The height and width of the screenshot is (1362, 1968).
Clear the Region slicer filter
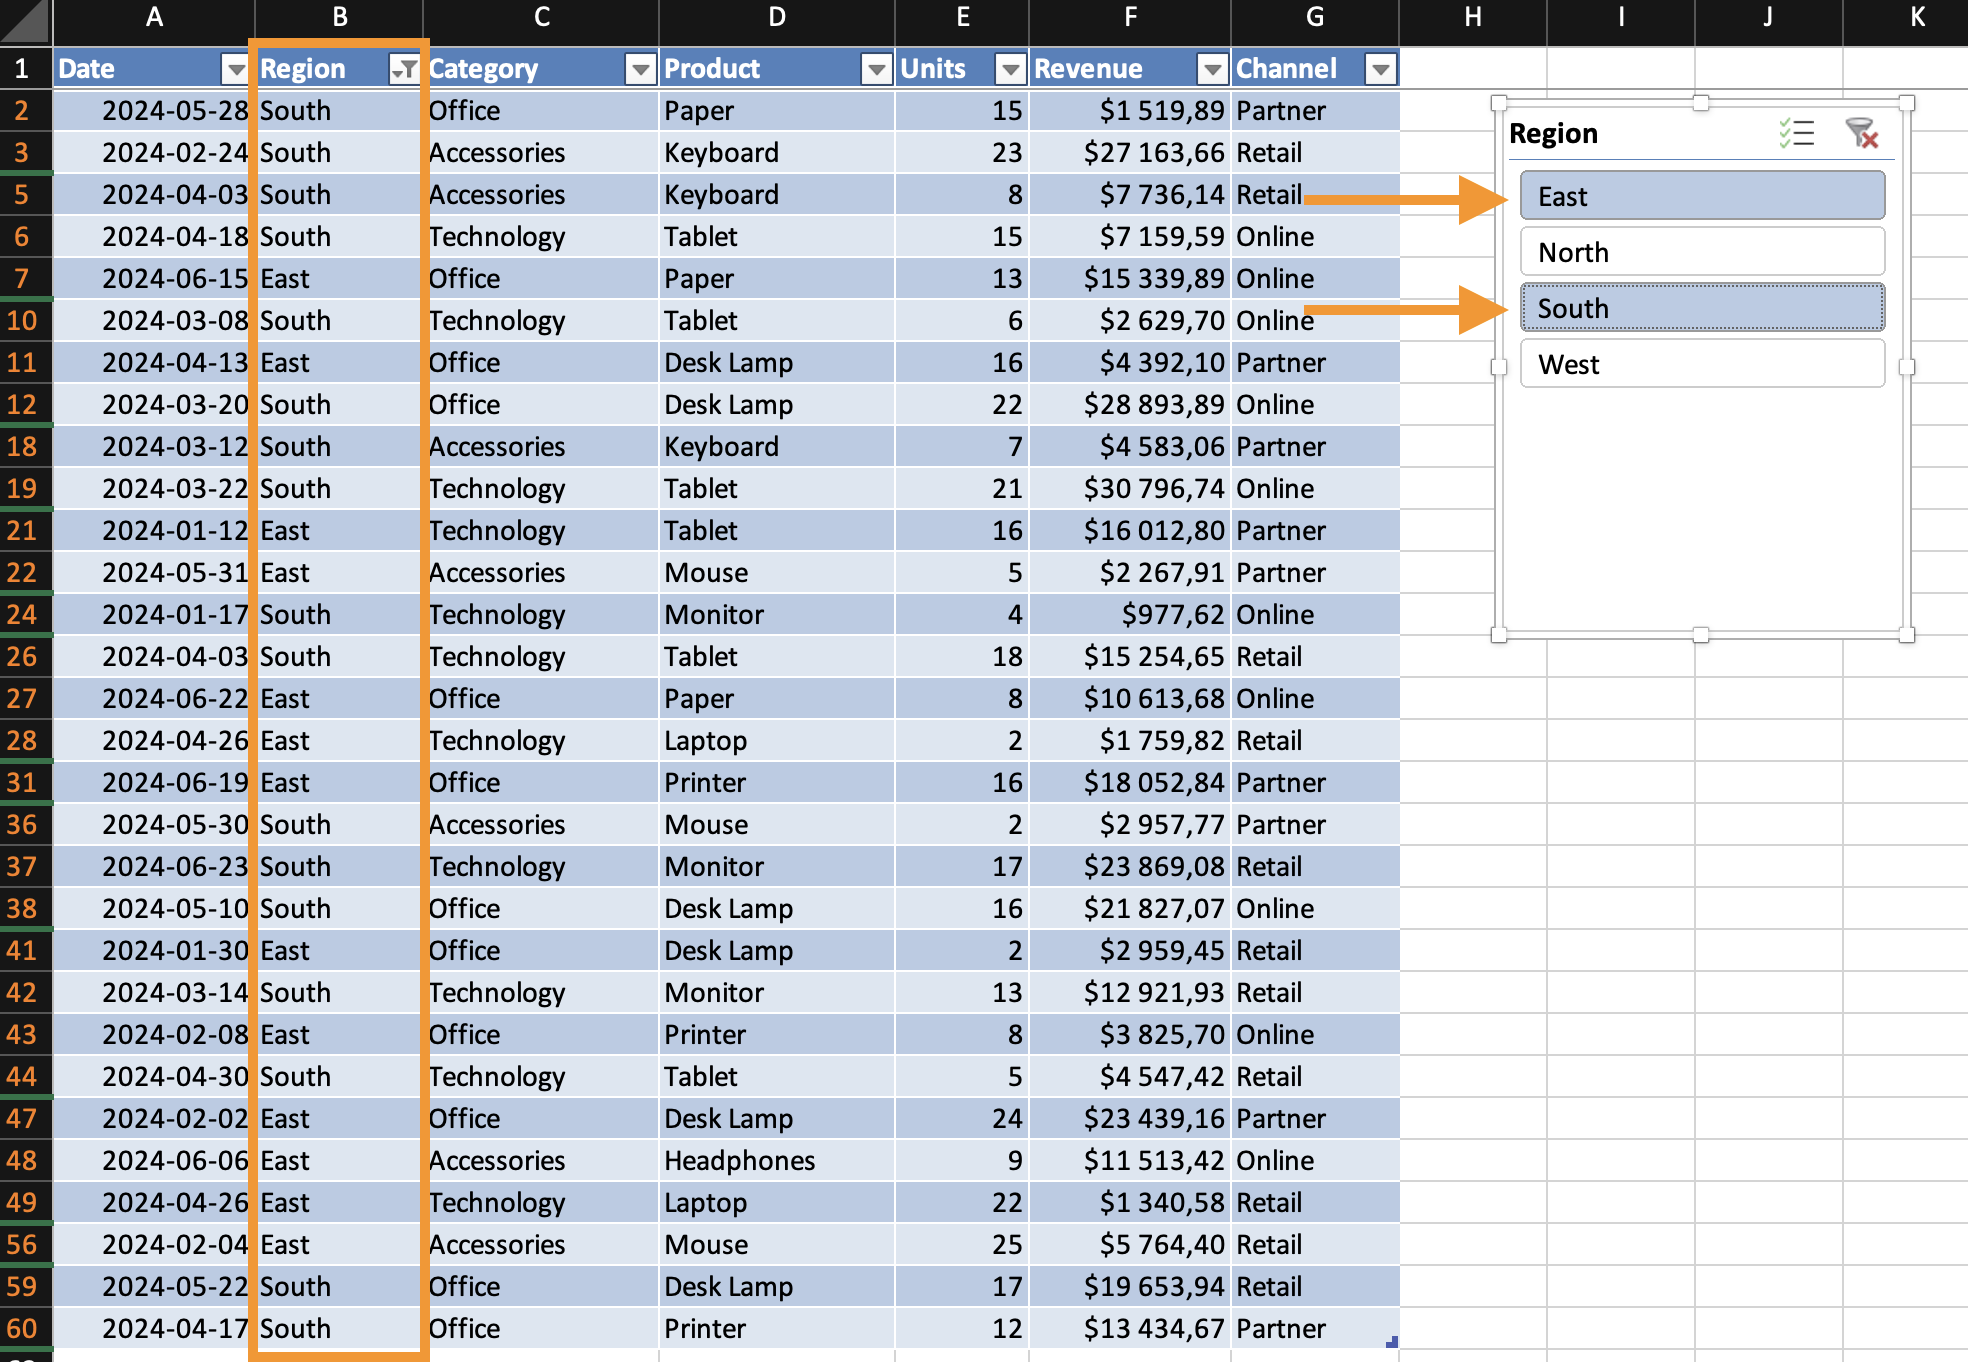click(x=1861, y=133)
